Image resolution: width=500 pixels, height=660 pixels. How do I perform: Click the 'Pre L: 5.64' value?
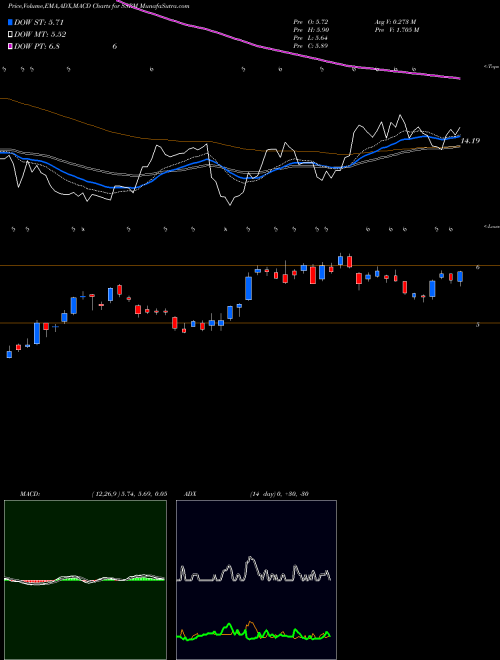coord(311,38)
